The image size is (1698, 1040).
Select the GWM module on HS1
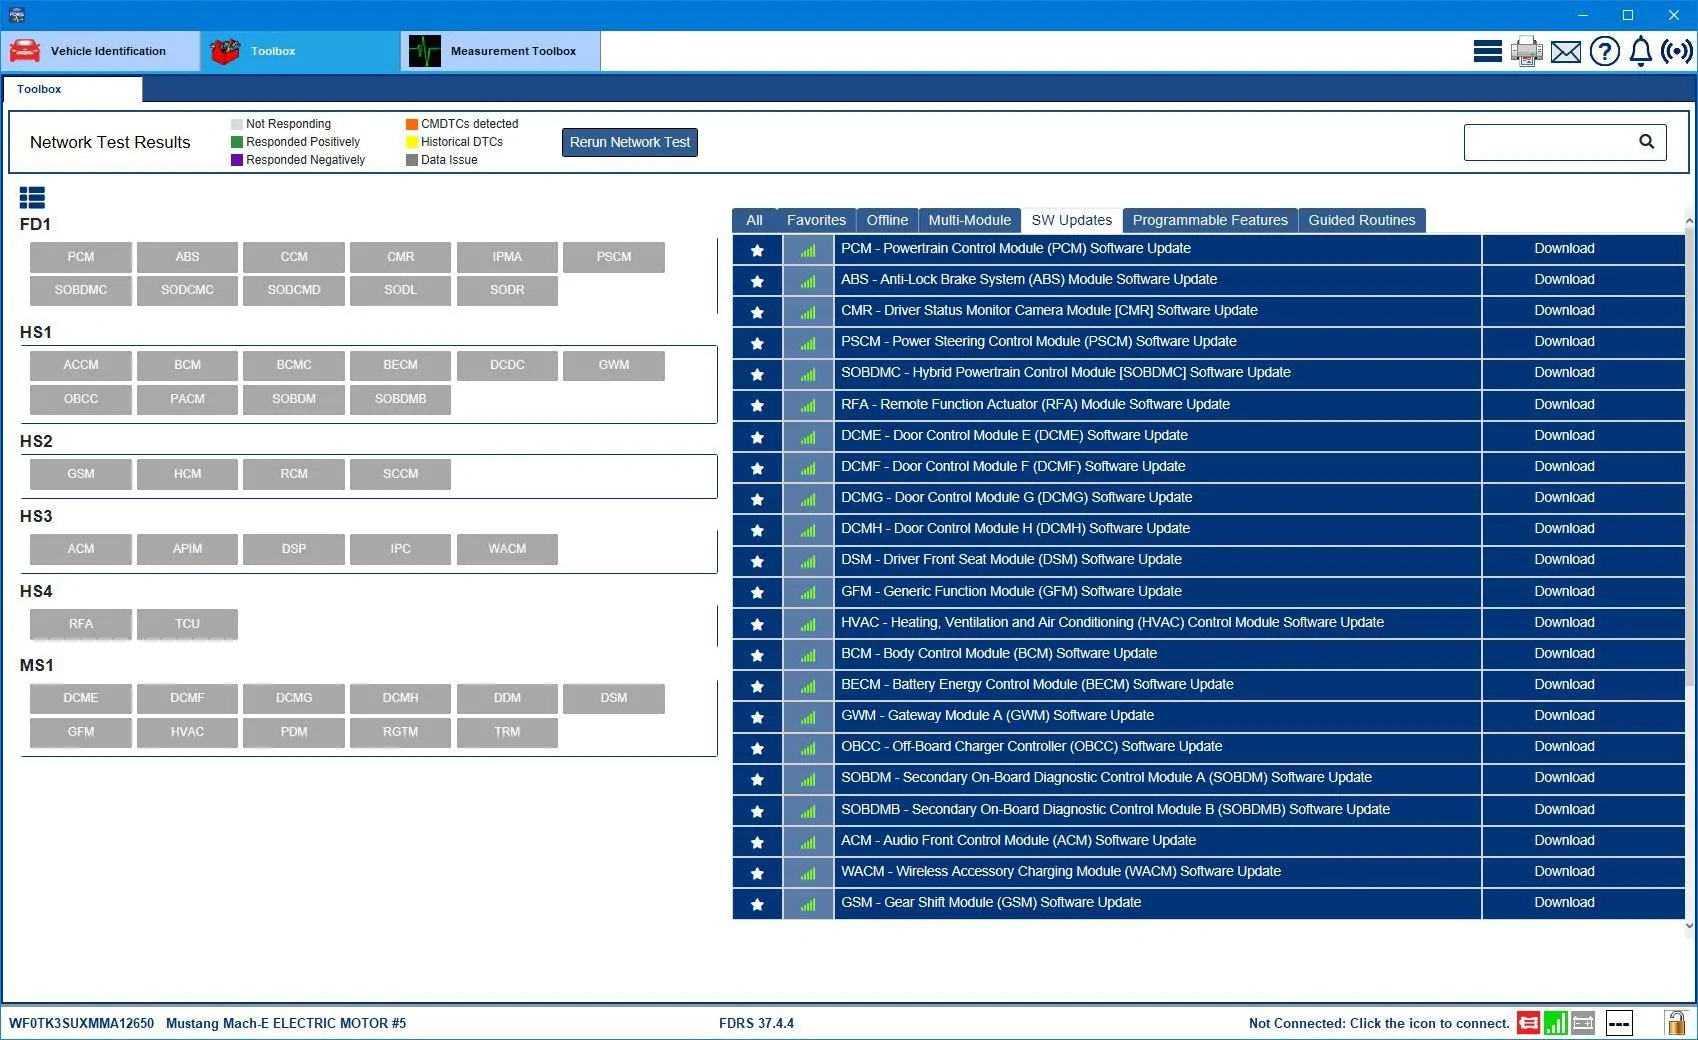[x=614, y=365]
